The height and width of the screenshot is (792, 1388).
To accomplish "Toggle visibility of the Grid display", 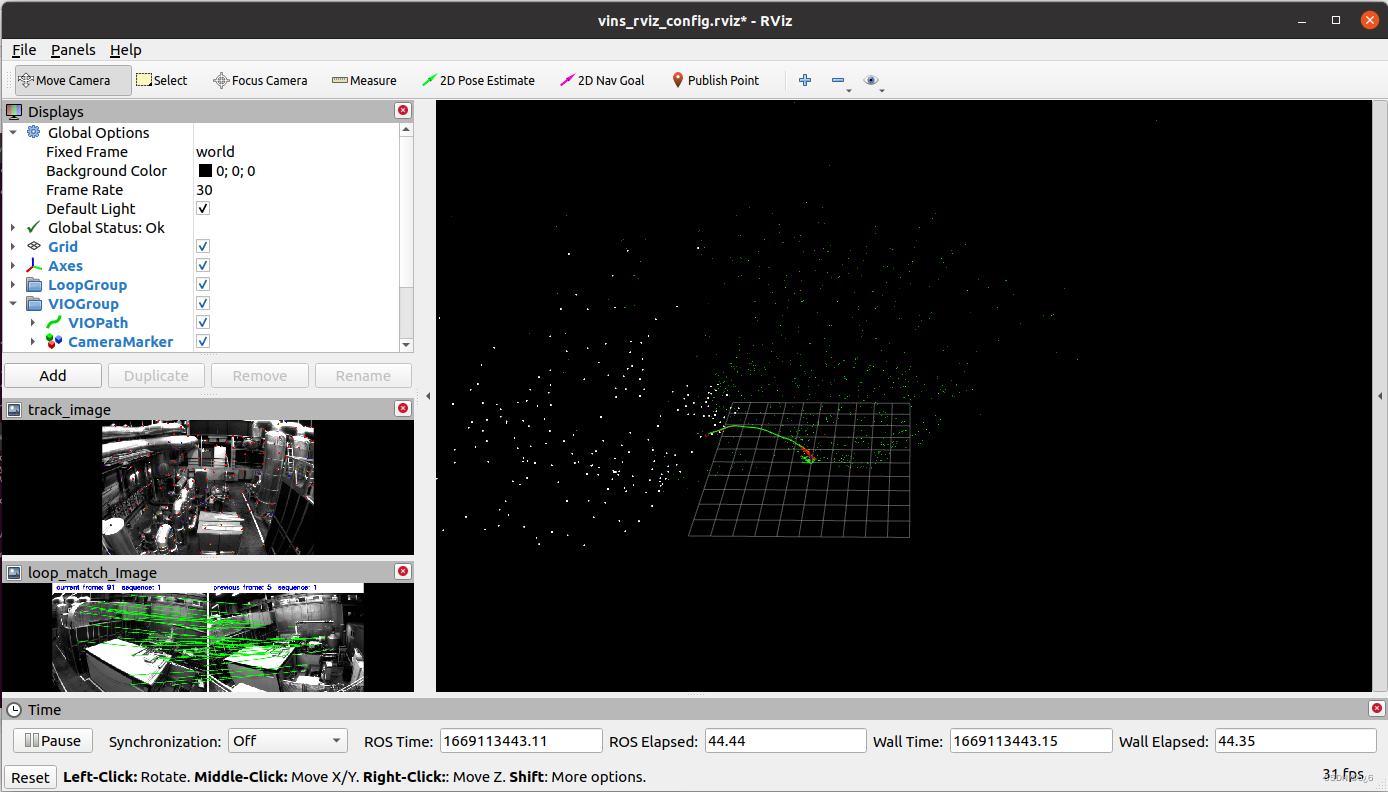I will 203,246.
